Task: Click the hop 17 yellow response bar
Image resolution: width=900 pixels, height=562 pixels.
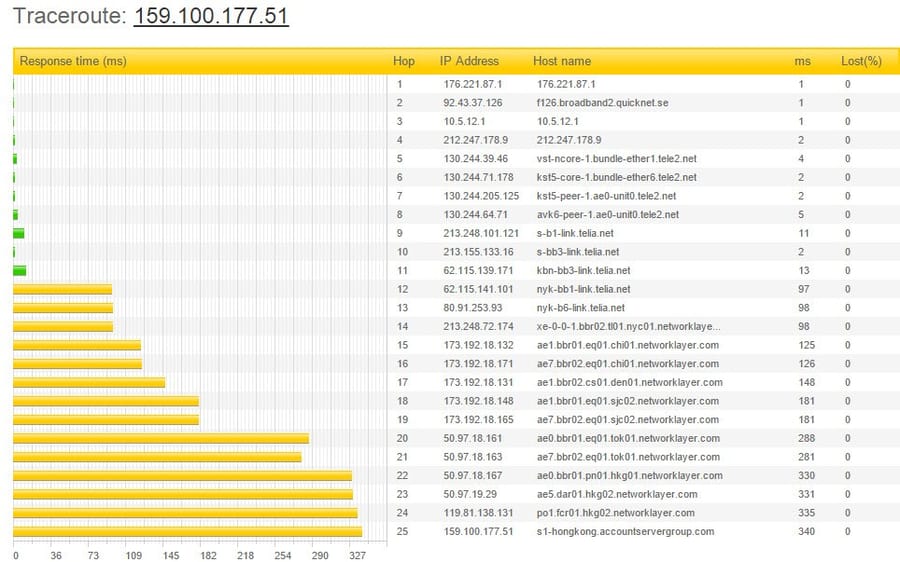Action: tap(89, 383)
